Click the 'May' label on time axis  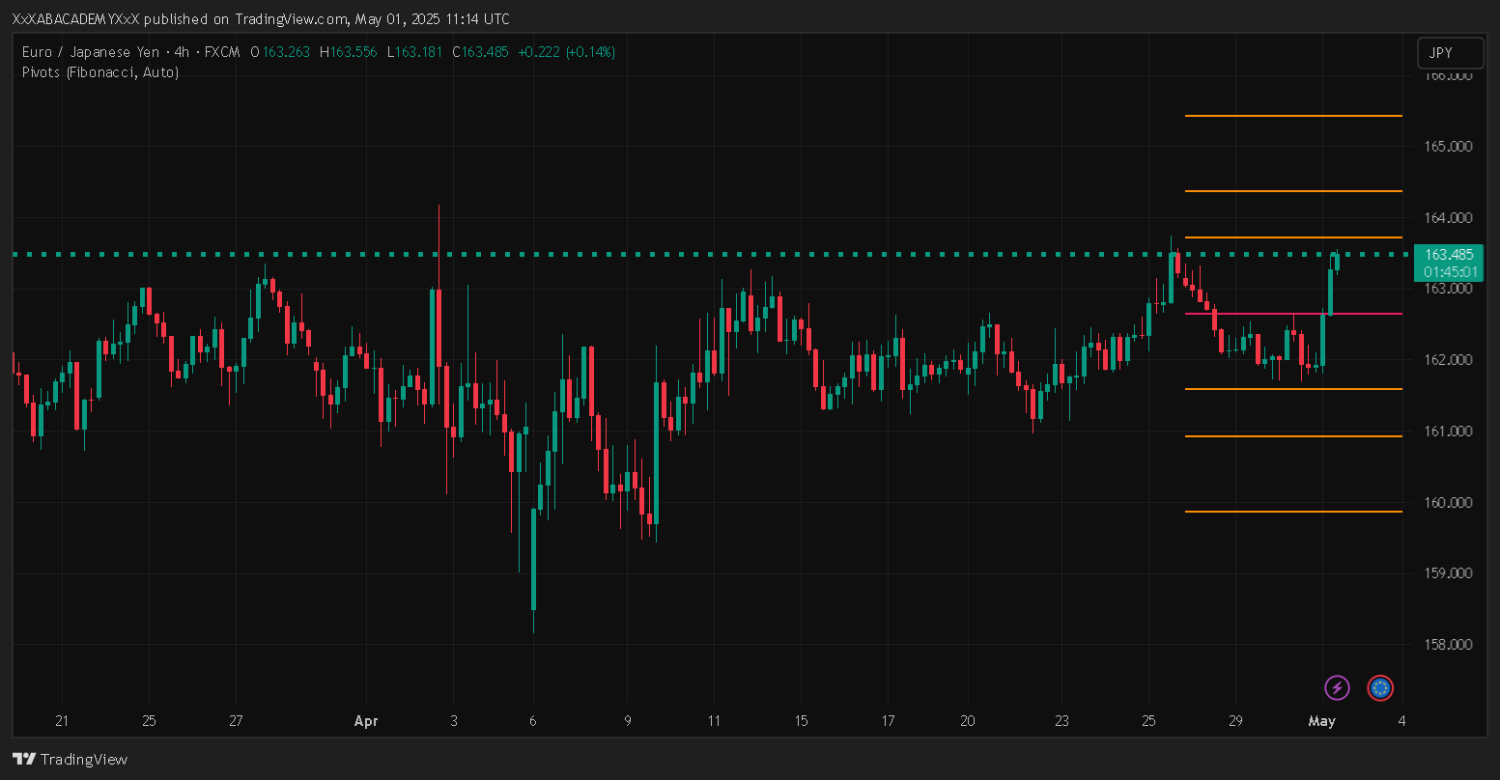coord(1322,721)
